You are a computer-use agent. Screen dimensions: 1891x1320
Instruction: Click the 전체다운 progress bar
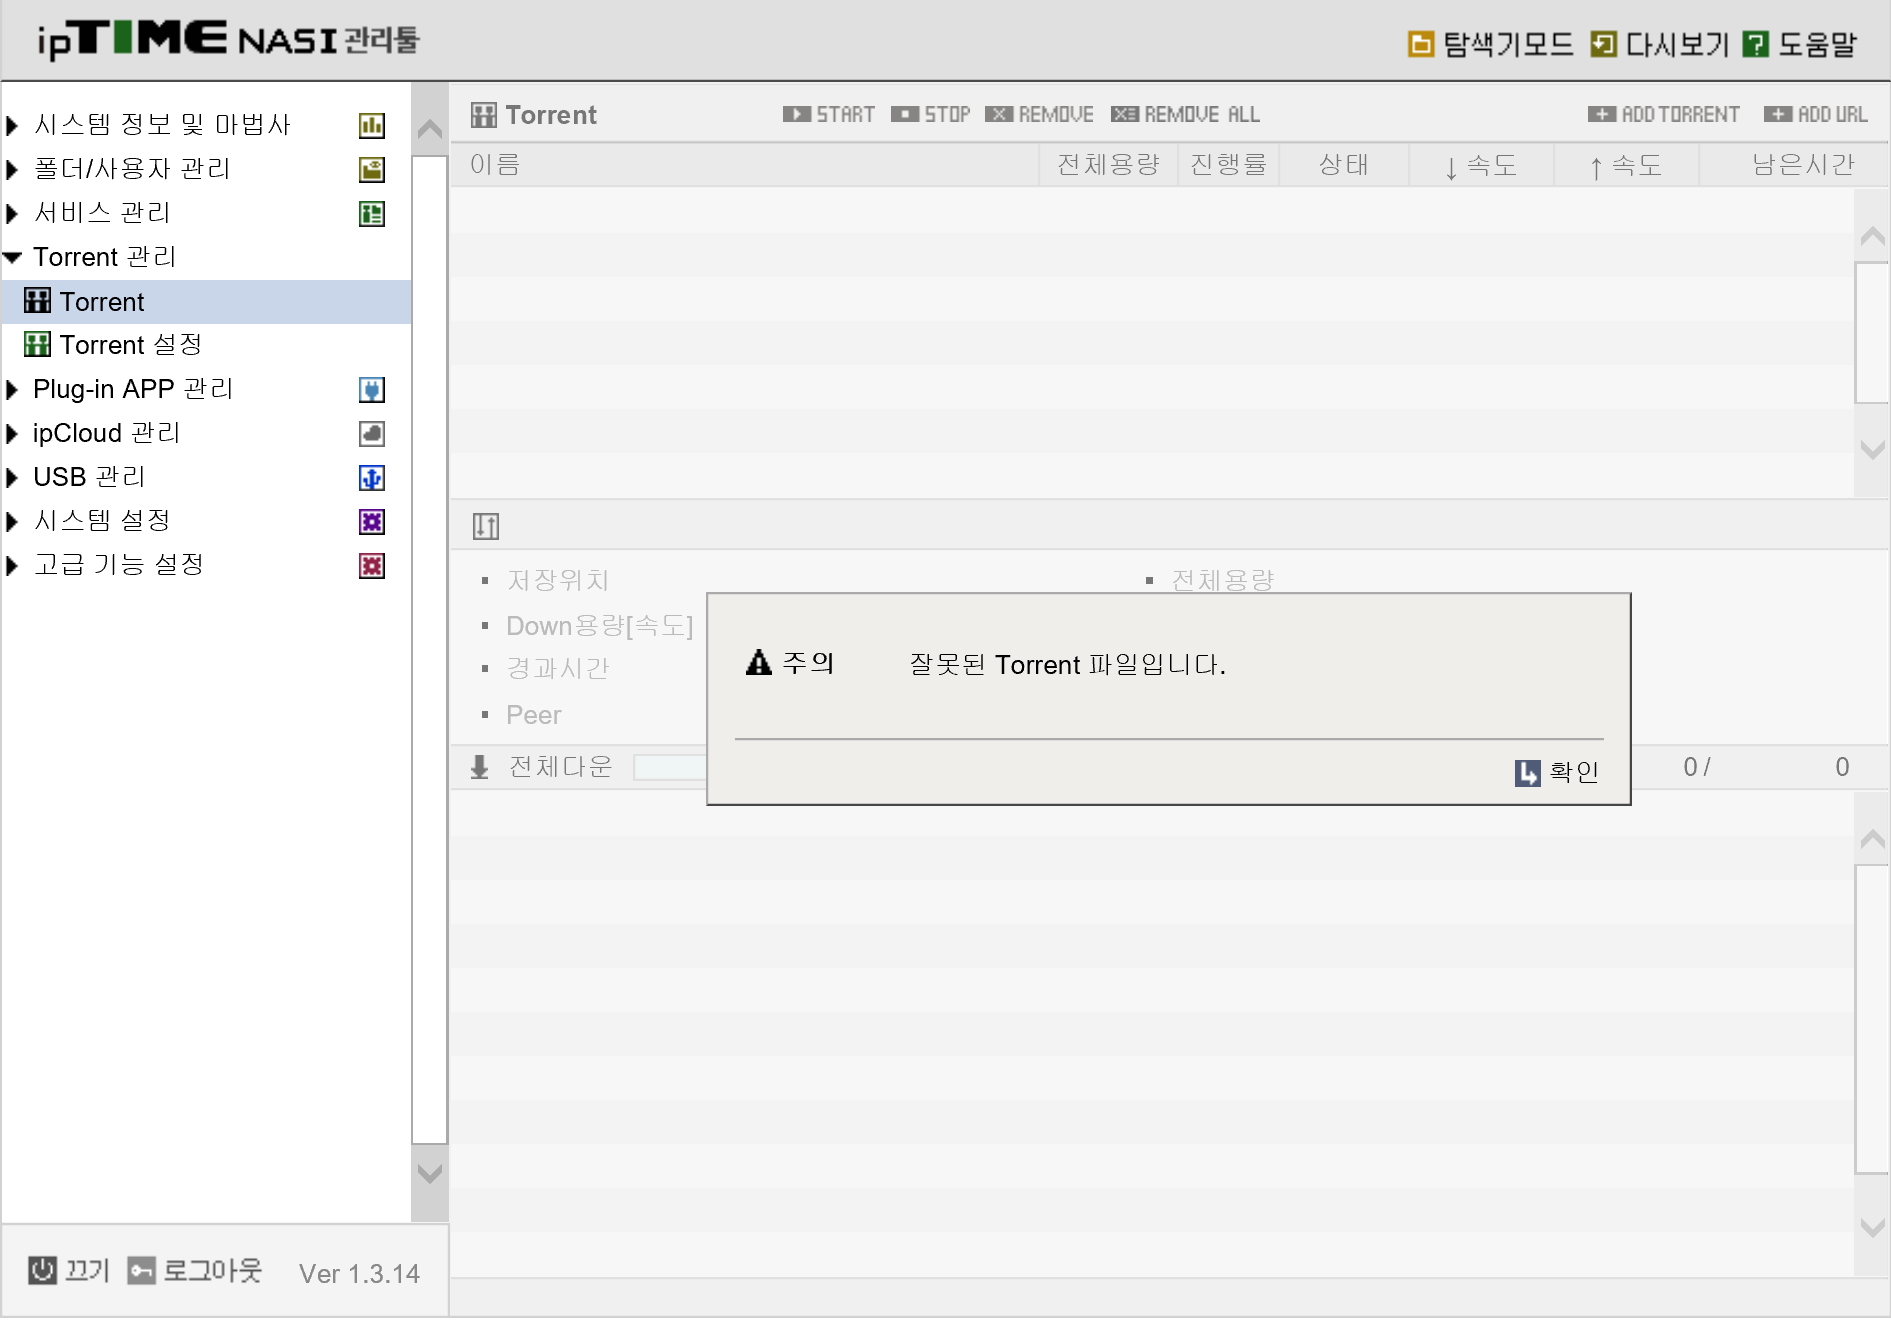(670, 767)
